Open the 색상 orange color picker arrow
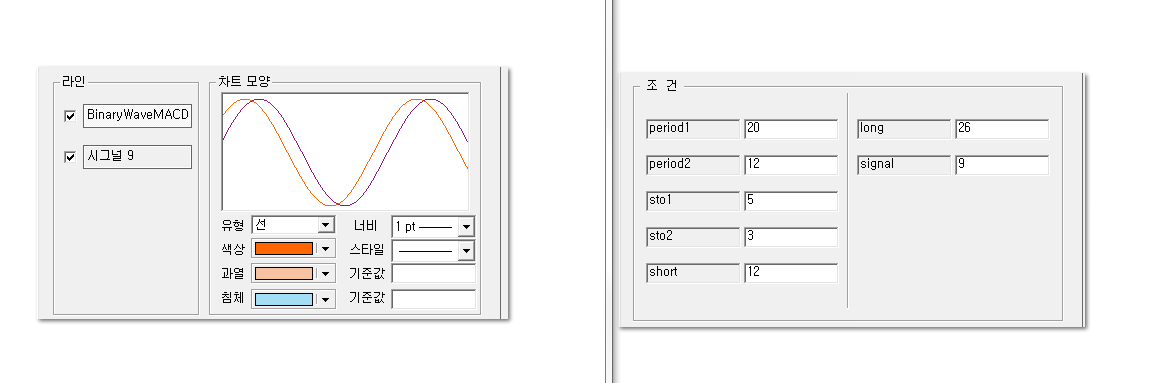The height and width of the screenshot is (383, 1163). click(326, 249)
